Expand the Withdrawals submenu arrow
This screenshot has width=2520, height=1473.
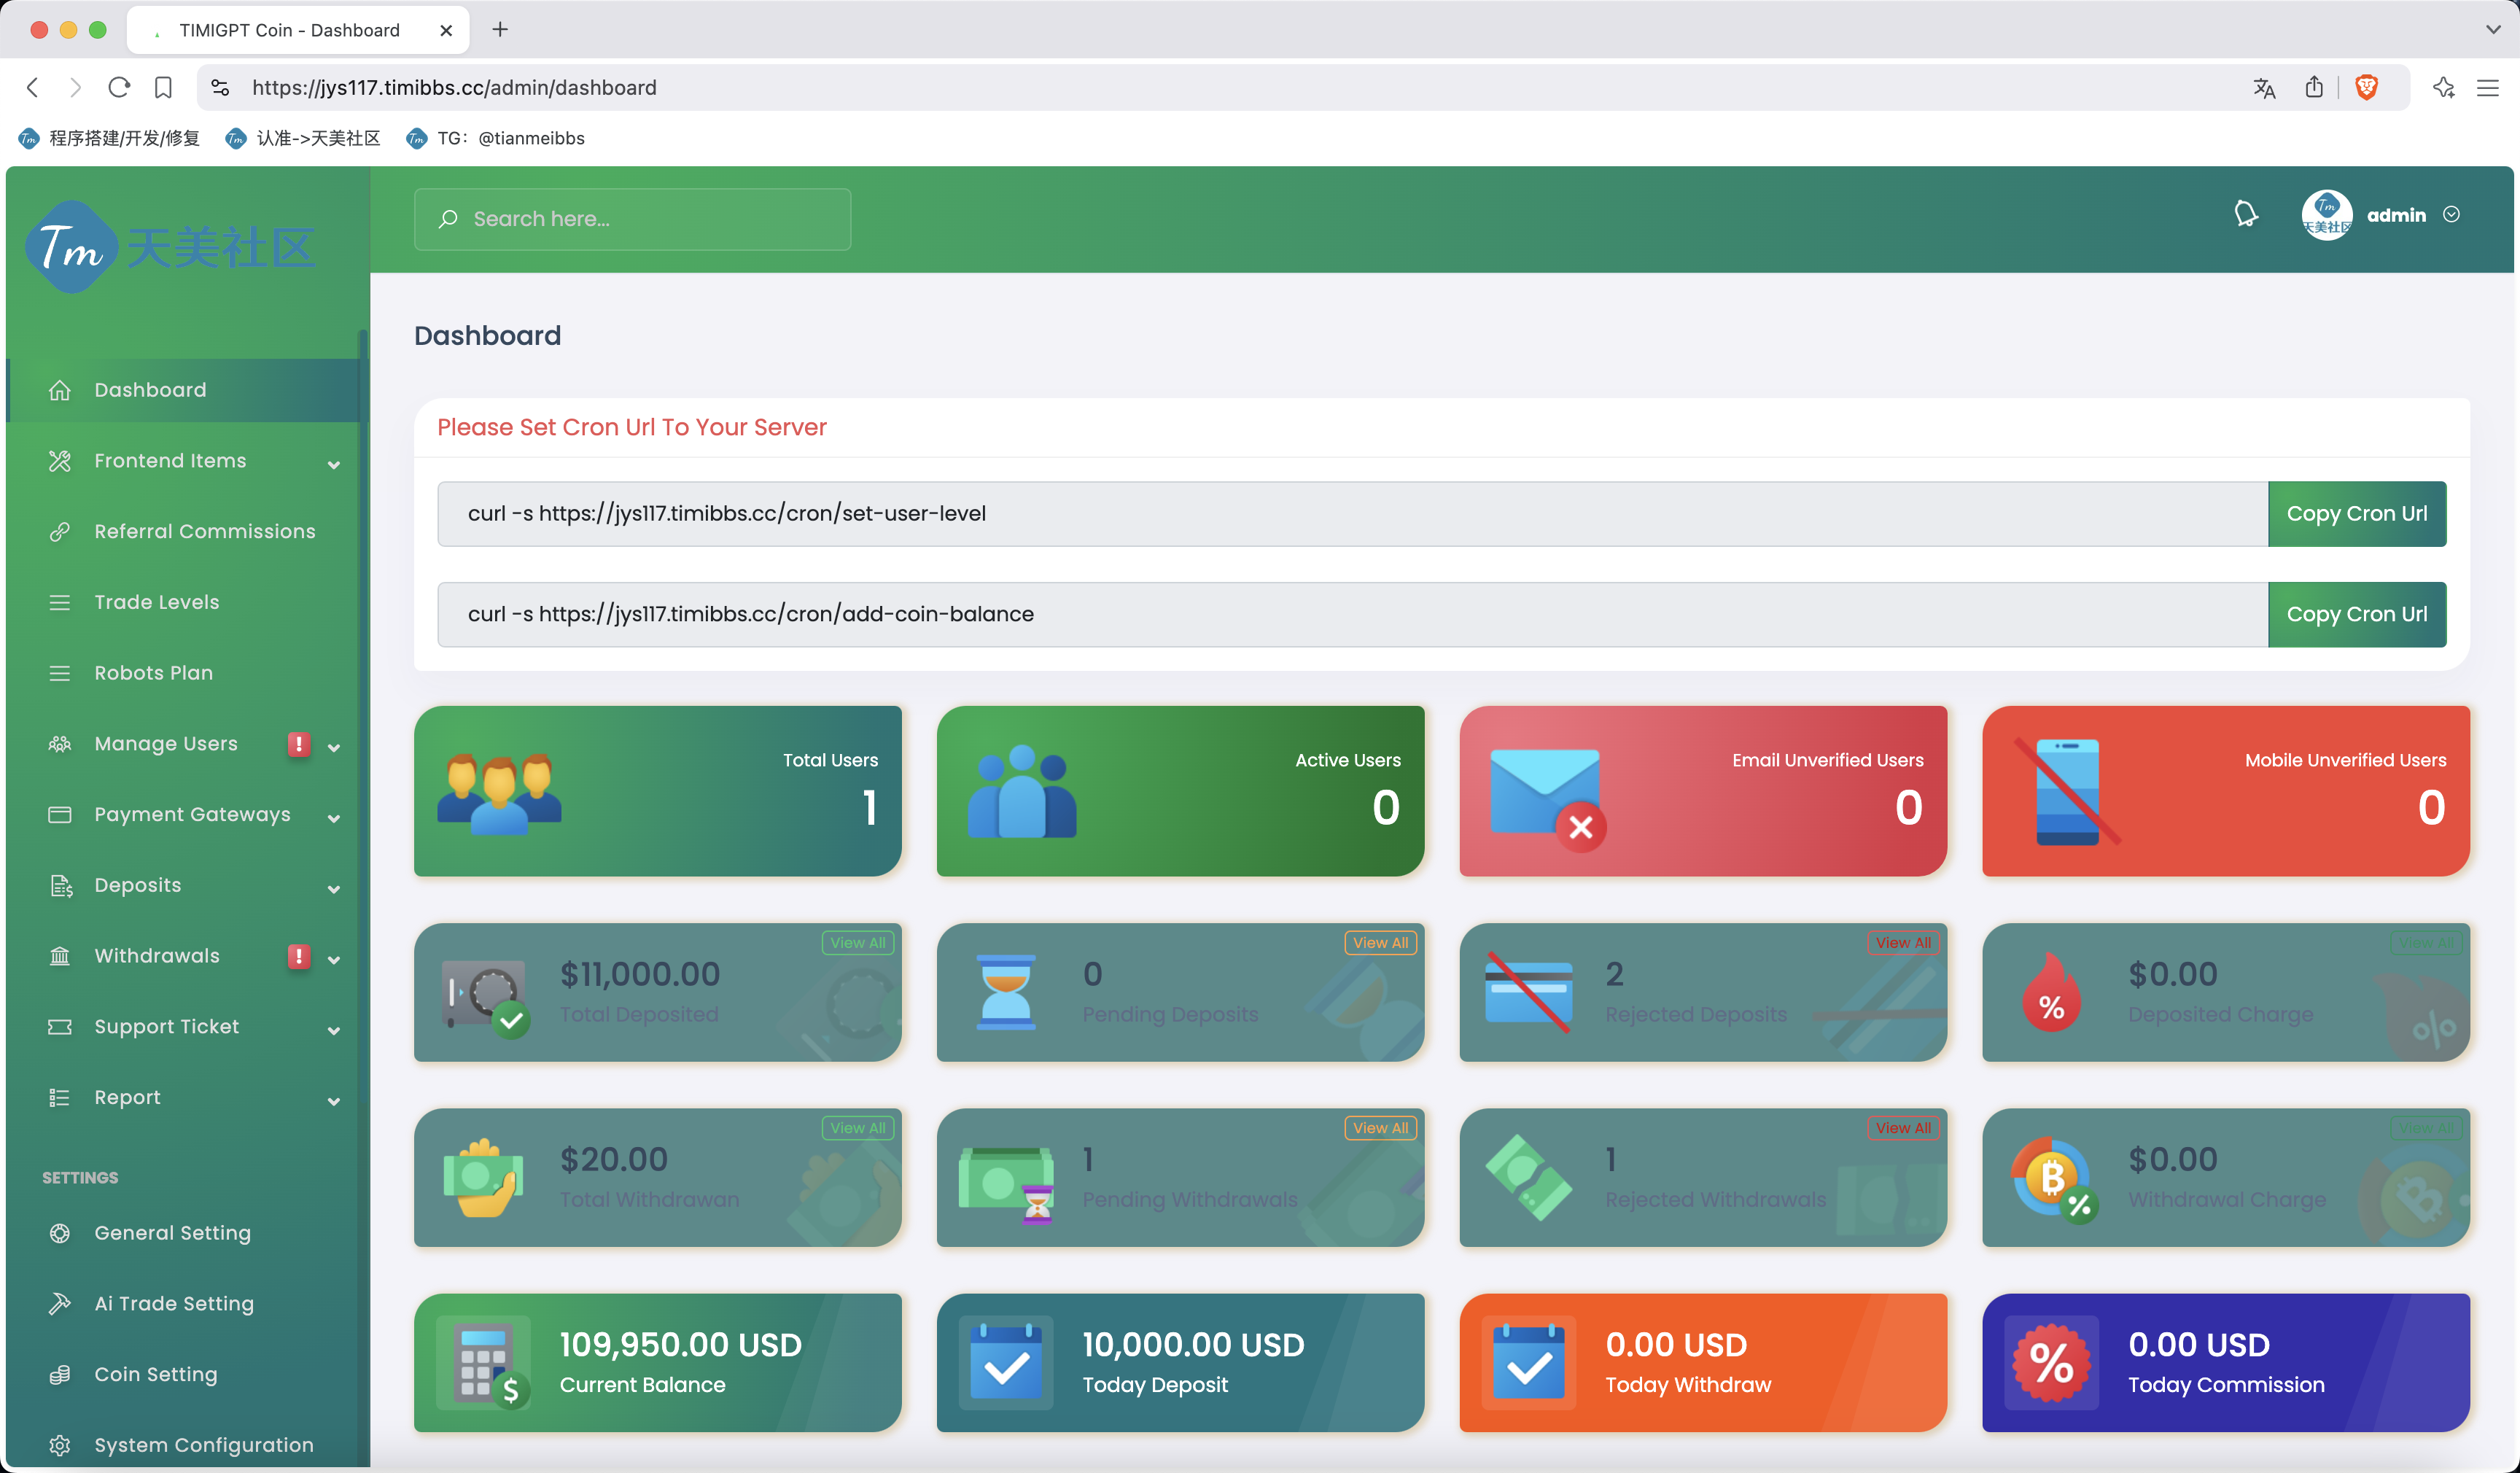point(334,959)
